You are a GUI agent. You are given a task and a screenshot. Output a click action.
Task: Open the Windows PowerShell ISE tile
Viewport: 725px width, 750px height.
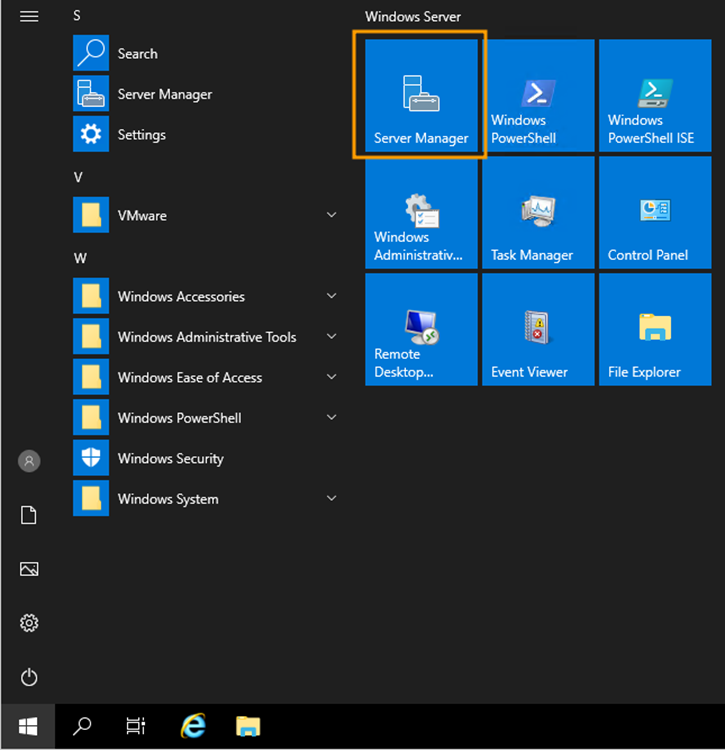[x=655, y=96]
